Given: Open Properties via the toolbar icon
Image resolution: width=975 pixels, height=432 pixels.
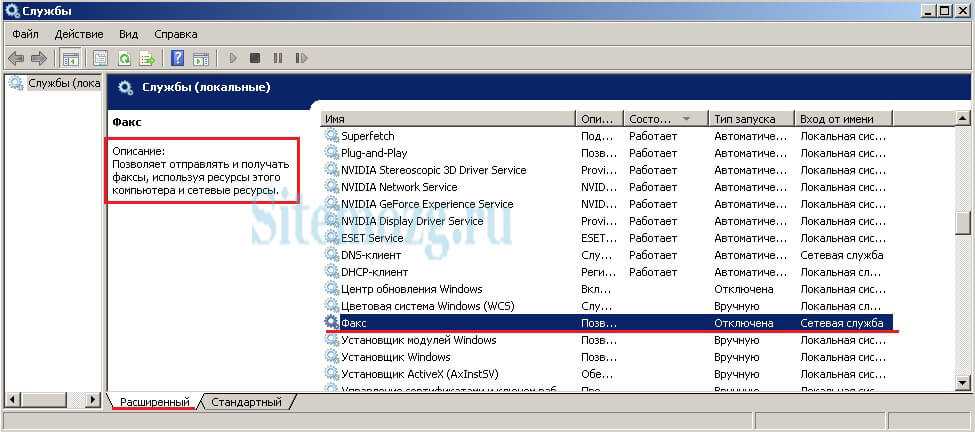Looking at the screenshot, I should click(100, 59).
